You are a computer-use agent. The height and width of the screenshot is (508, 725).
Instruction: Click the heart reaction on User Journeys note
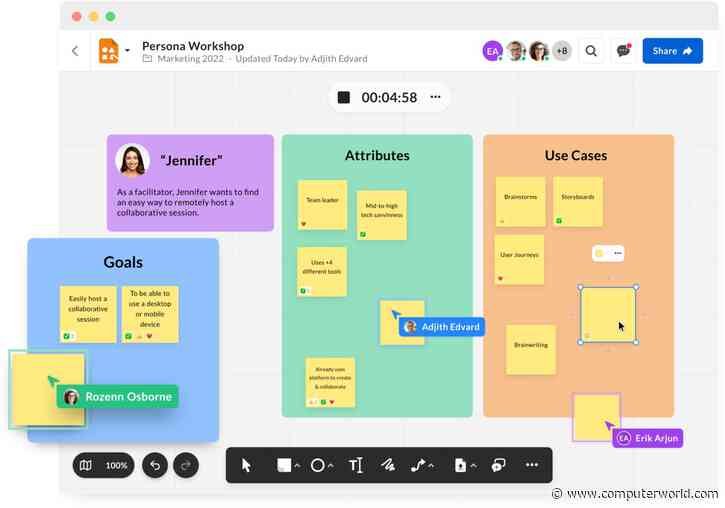[500, 278]
